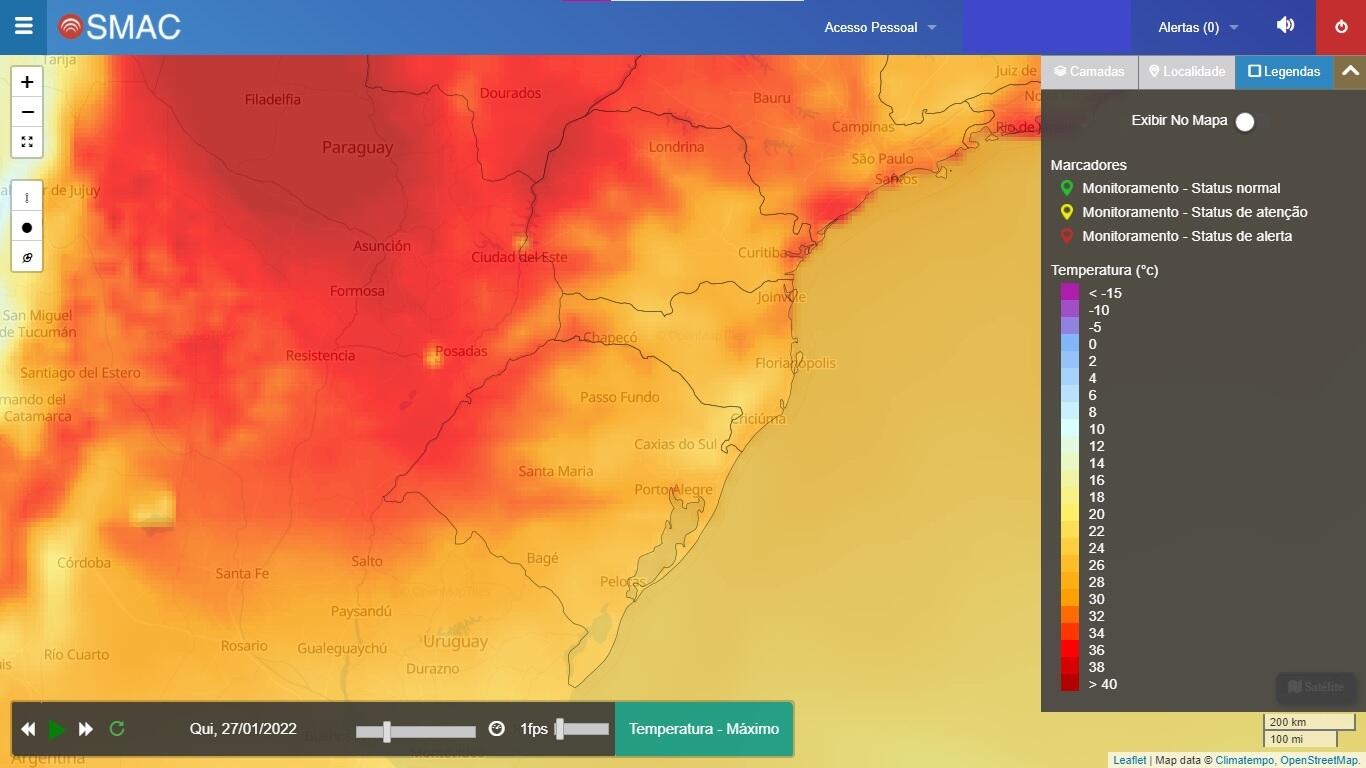Click Resistencia on the map
This screenshot has height=768, width=1366.
320,355
